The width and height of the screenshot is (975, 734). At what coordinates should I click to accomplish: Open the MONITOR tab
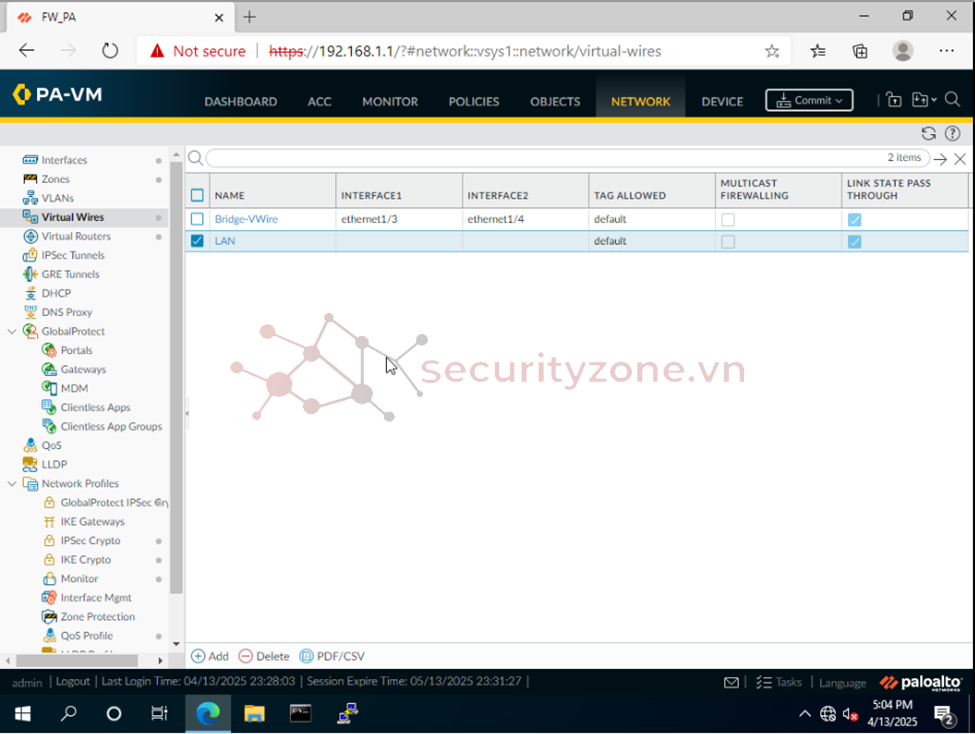390,101
